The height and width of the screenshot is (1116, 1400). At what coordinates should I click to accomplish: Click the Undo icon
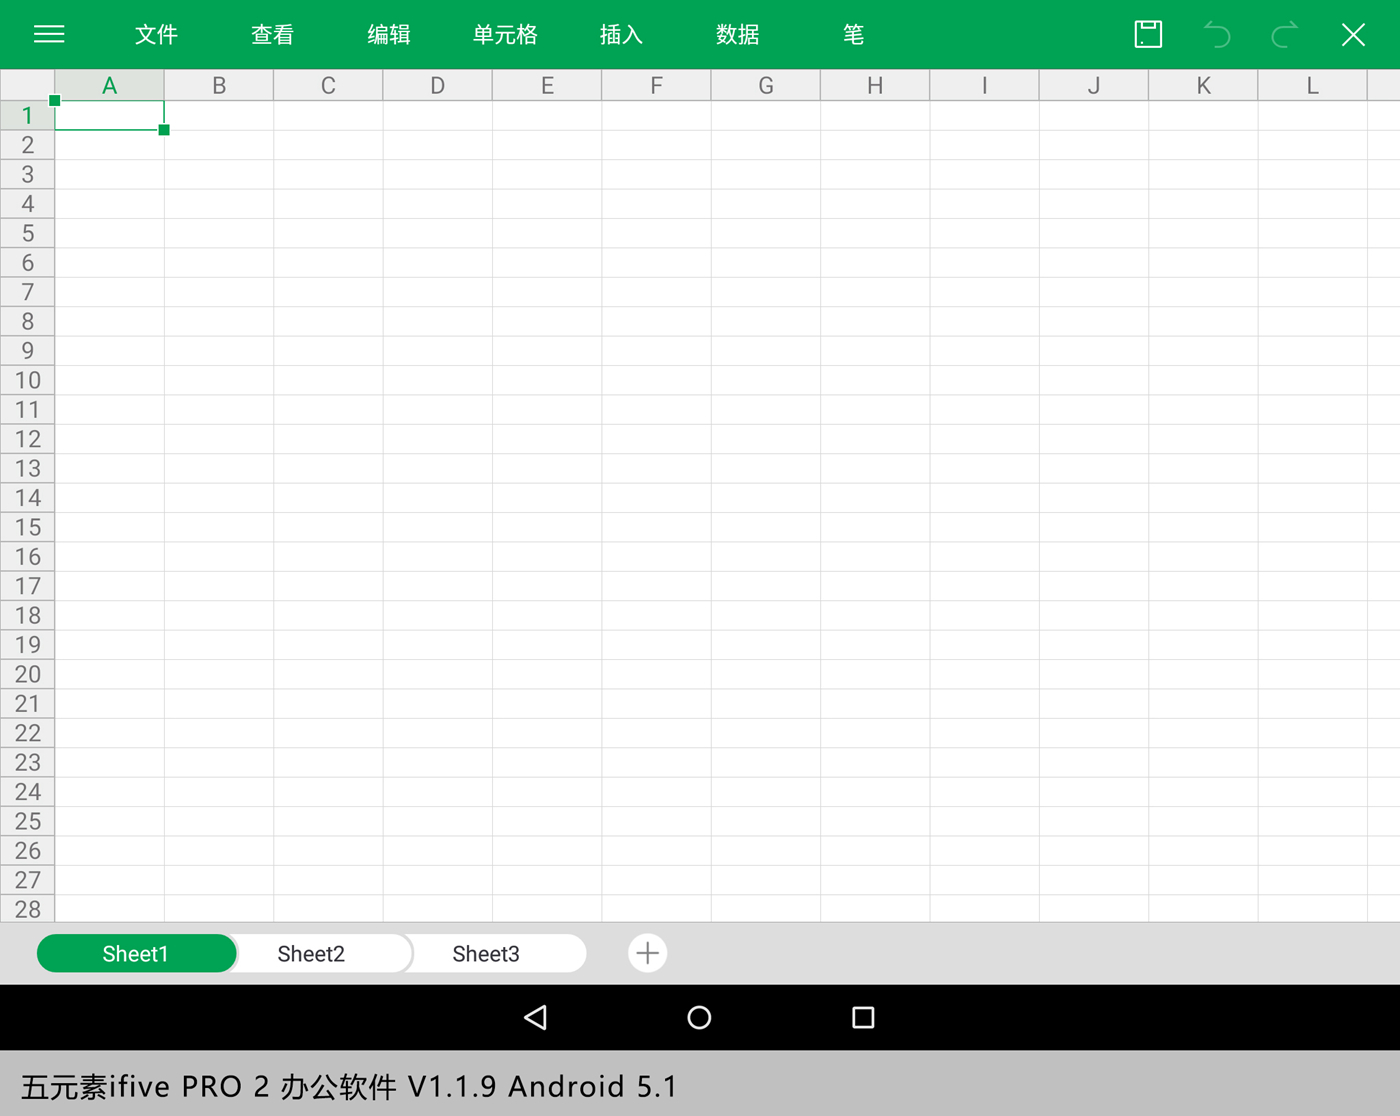click(x=1218, y=34)
